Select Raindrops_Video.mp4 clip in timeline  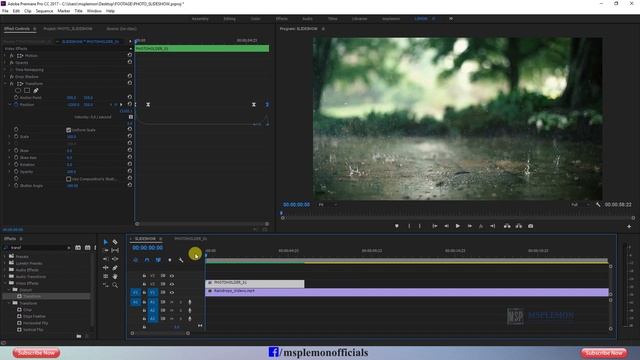[x=407, y=291]
